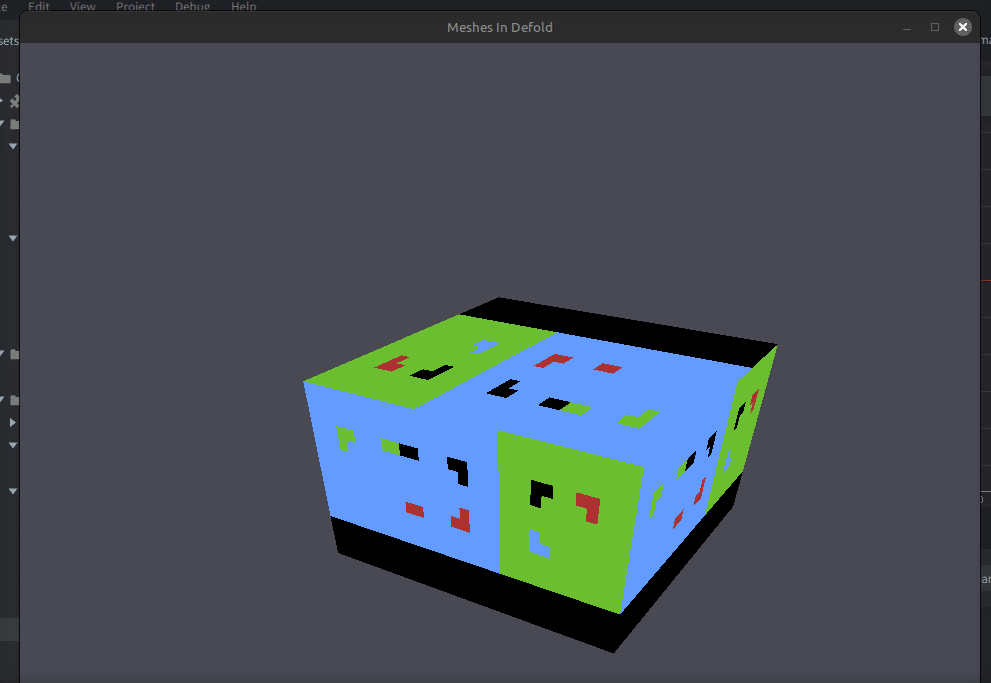
Task: Open the Debug menu
Action: pos(193,6)
